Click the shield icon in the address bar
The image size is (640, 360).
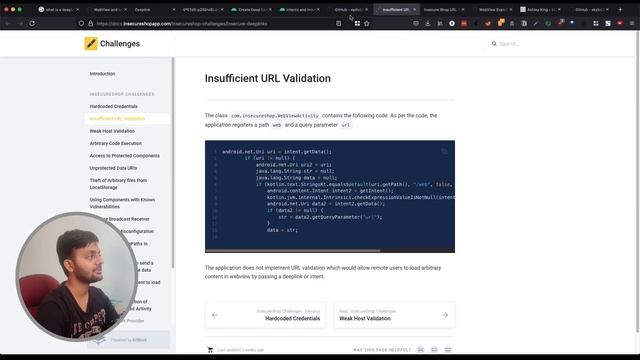point(81,24)
